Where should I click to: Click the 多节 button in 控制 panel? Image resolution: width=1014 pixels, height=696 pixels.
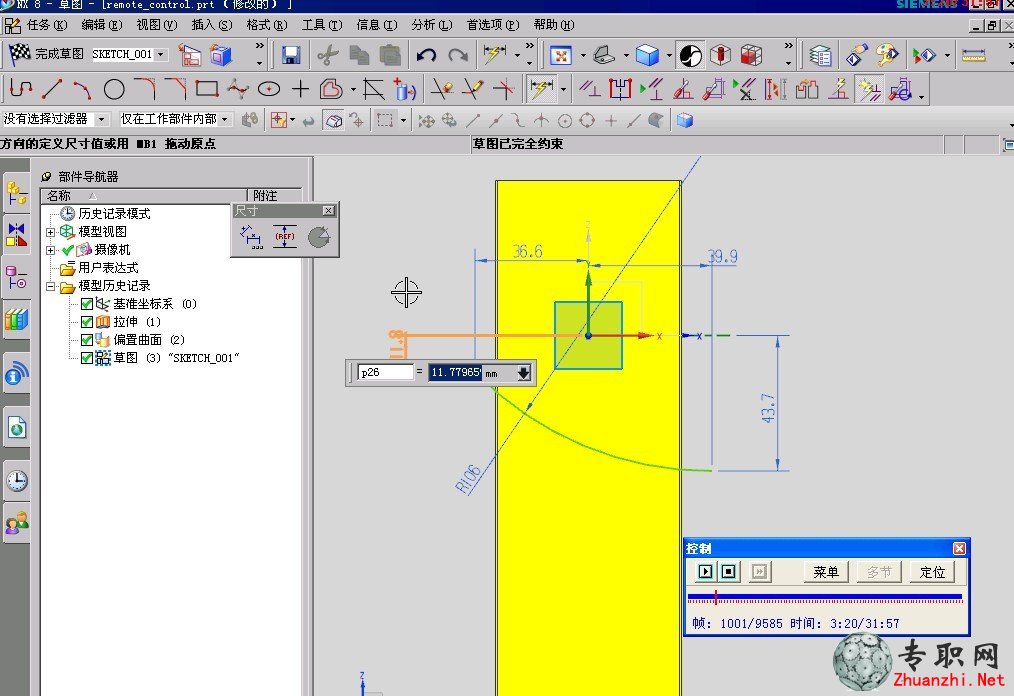(x=879, y=572)
